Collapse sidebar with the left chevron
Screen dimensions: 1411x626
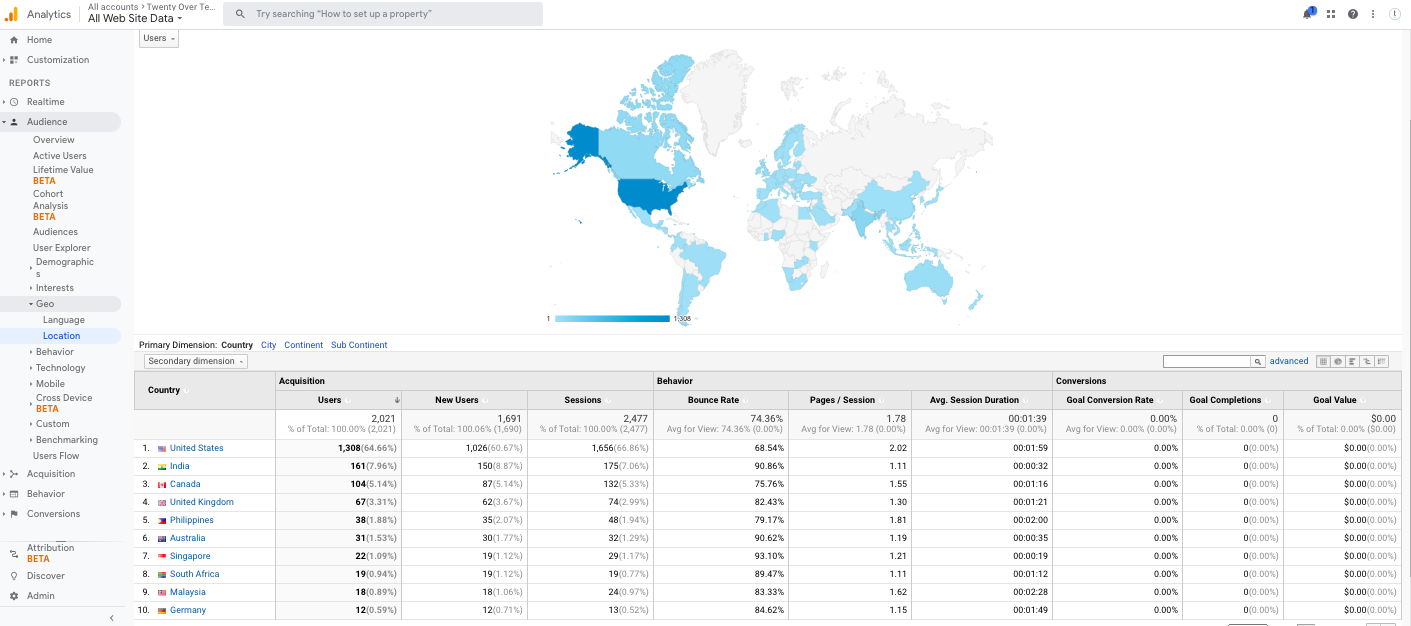[111, 618]
